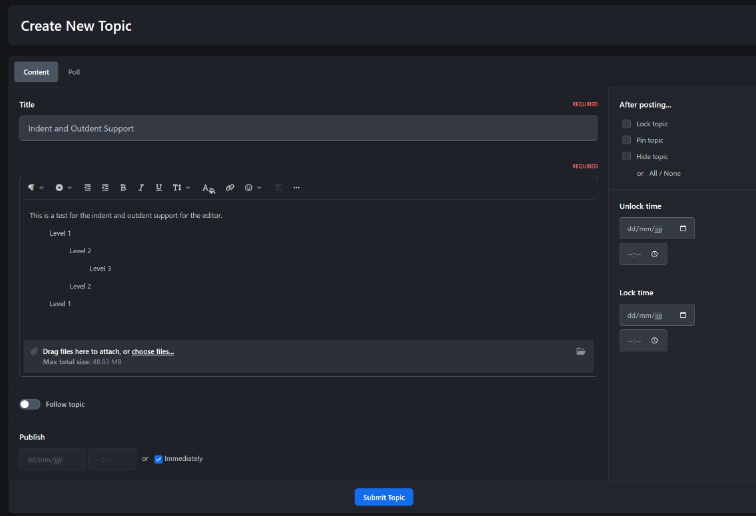
Task: Click the choose files link
Action: [153, 352]
